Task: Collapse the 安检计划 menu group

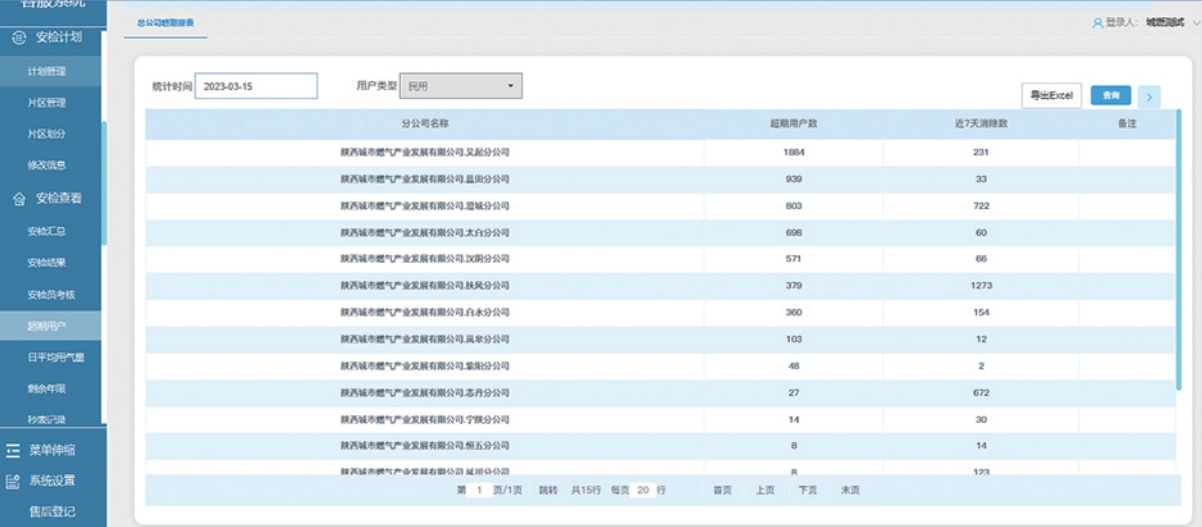Action: (x=59, y=37)
